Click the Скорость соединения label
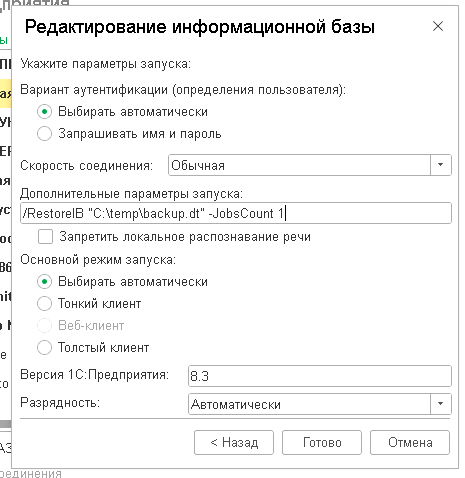465x478 pixels. point(86,165)
